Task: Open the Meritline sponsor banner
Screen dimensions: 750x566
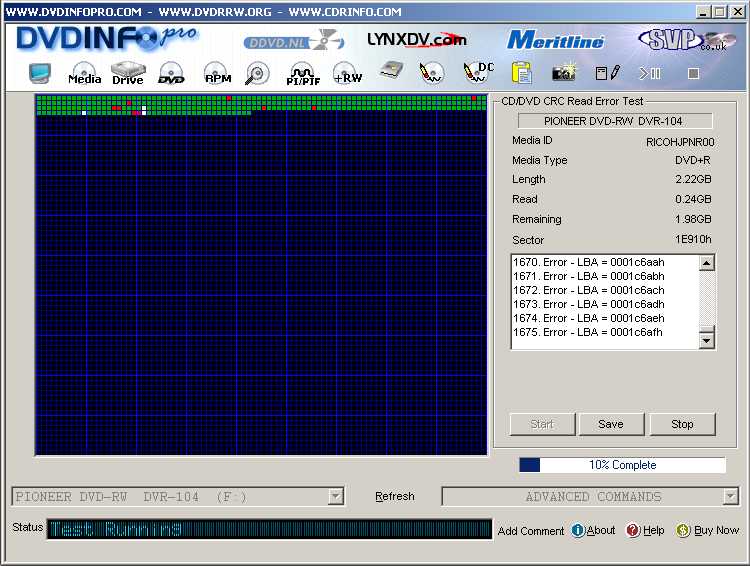Action: coord(555,40)
